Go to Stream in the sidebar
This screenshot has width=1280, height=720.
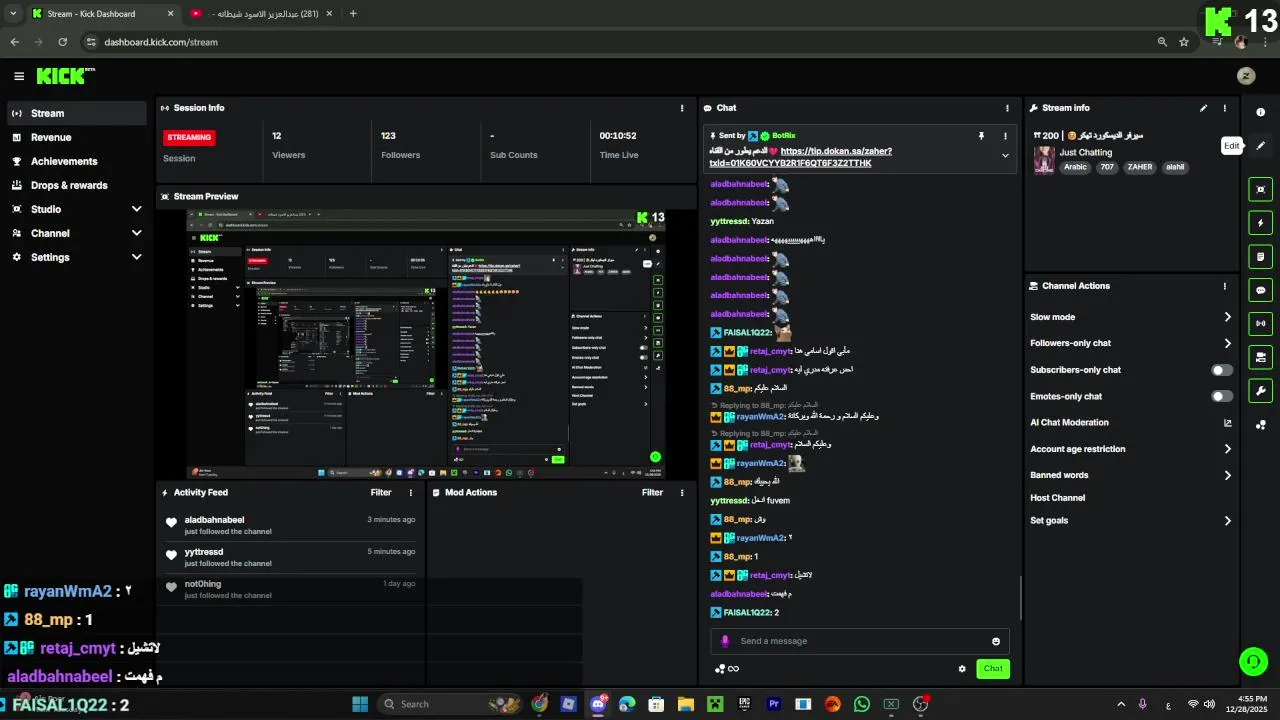click(x=78, y=113)
